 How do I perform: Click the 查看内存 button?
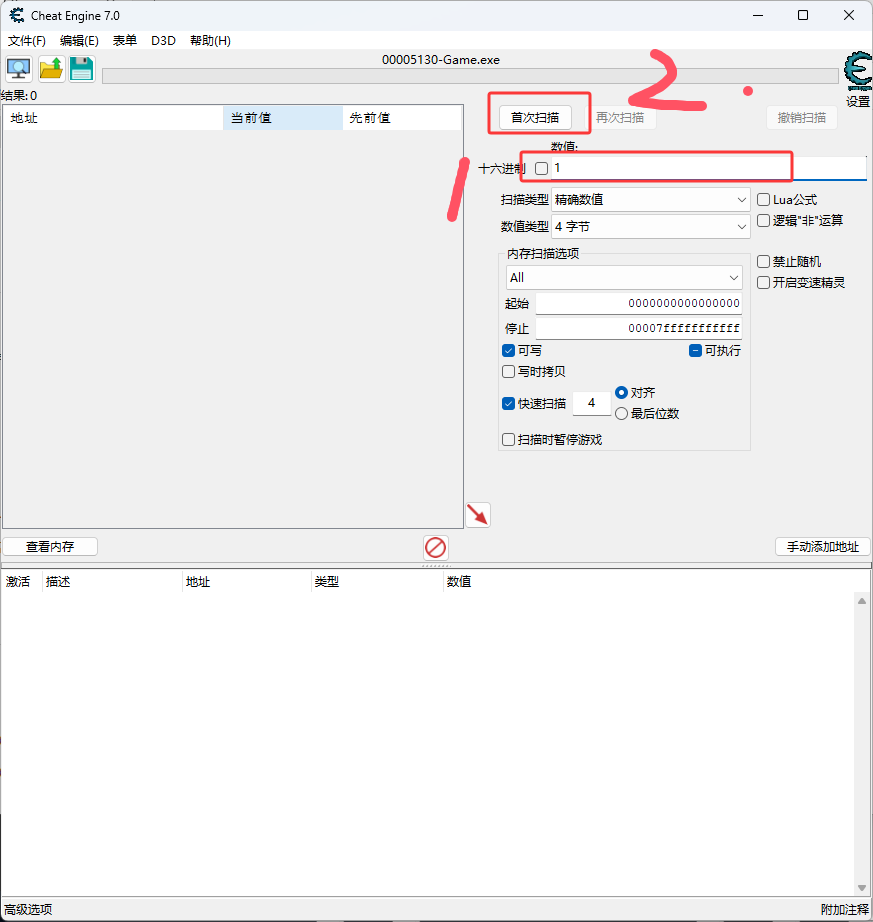click(x=50, y=547)
